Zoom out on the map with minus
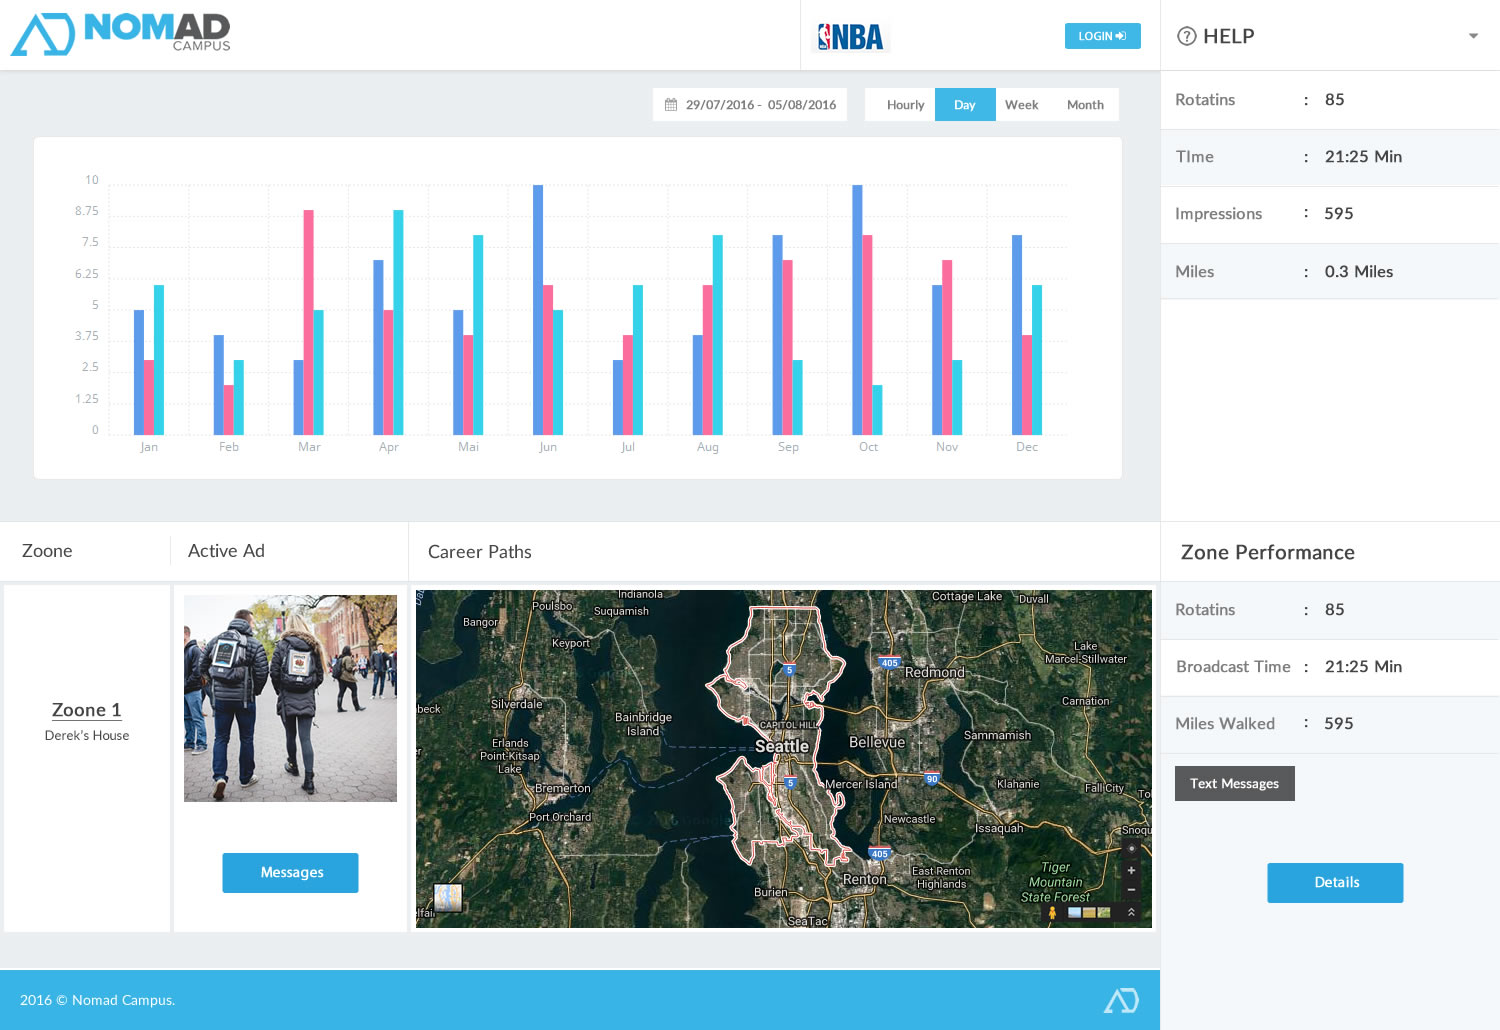1500x1030 pixels. (x=1131, y=889)
